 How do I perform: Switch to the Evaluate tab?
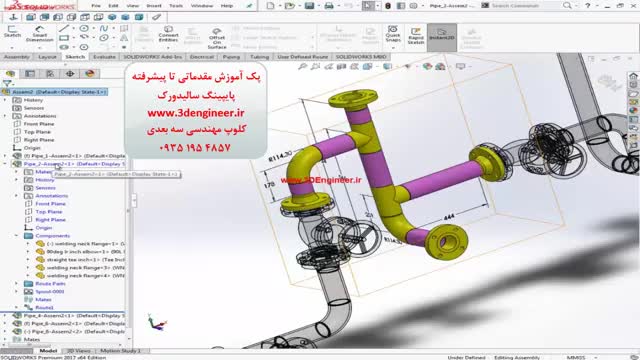[104, 57]
